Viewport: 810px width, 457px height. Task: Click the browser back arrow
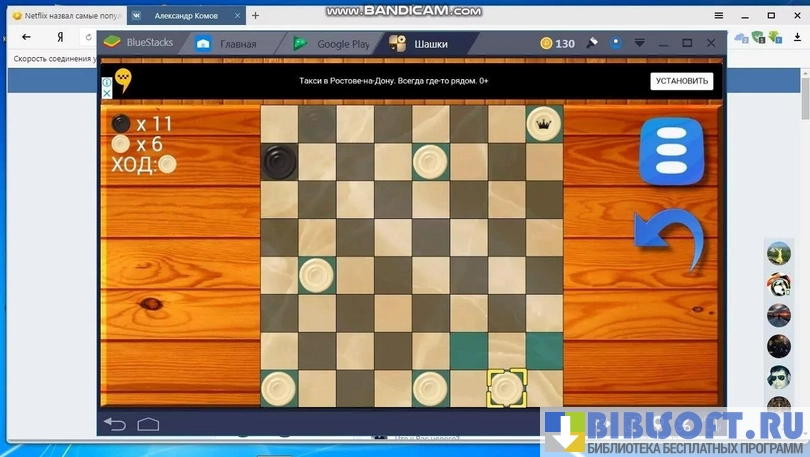coord(26,38)
